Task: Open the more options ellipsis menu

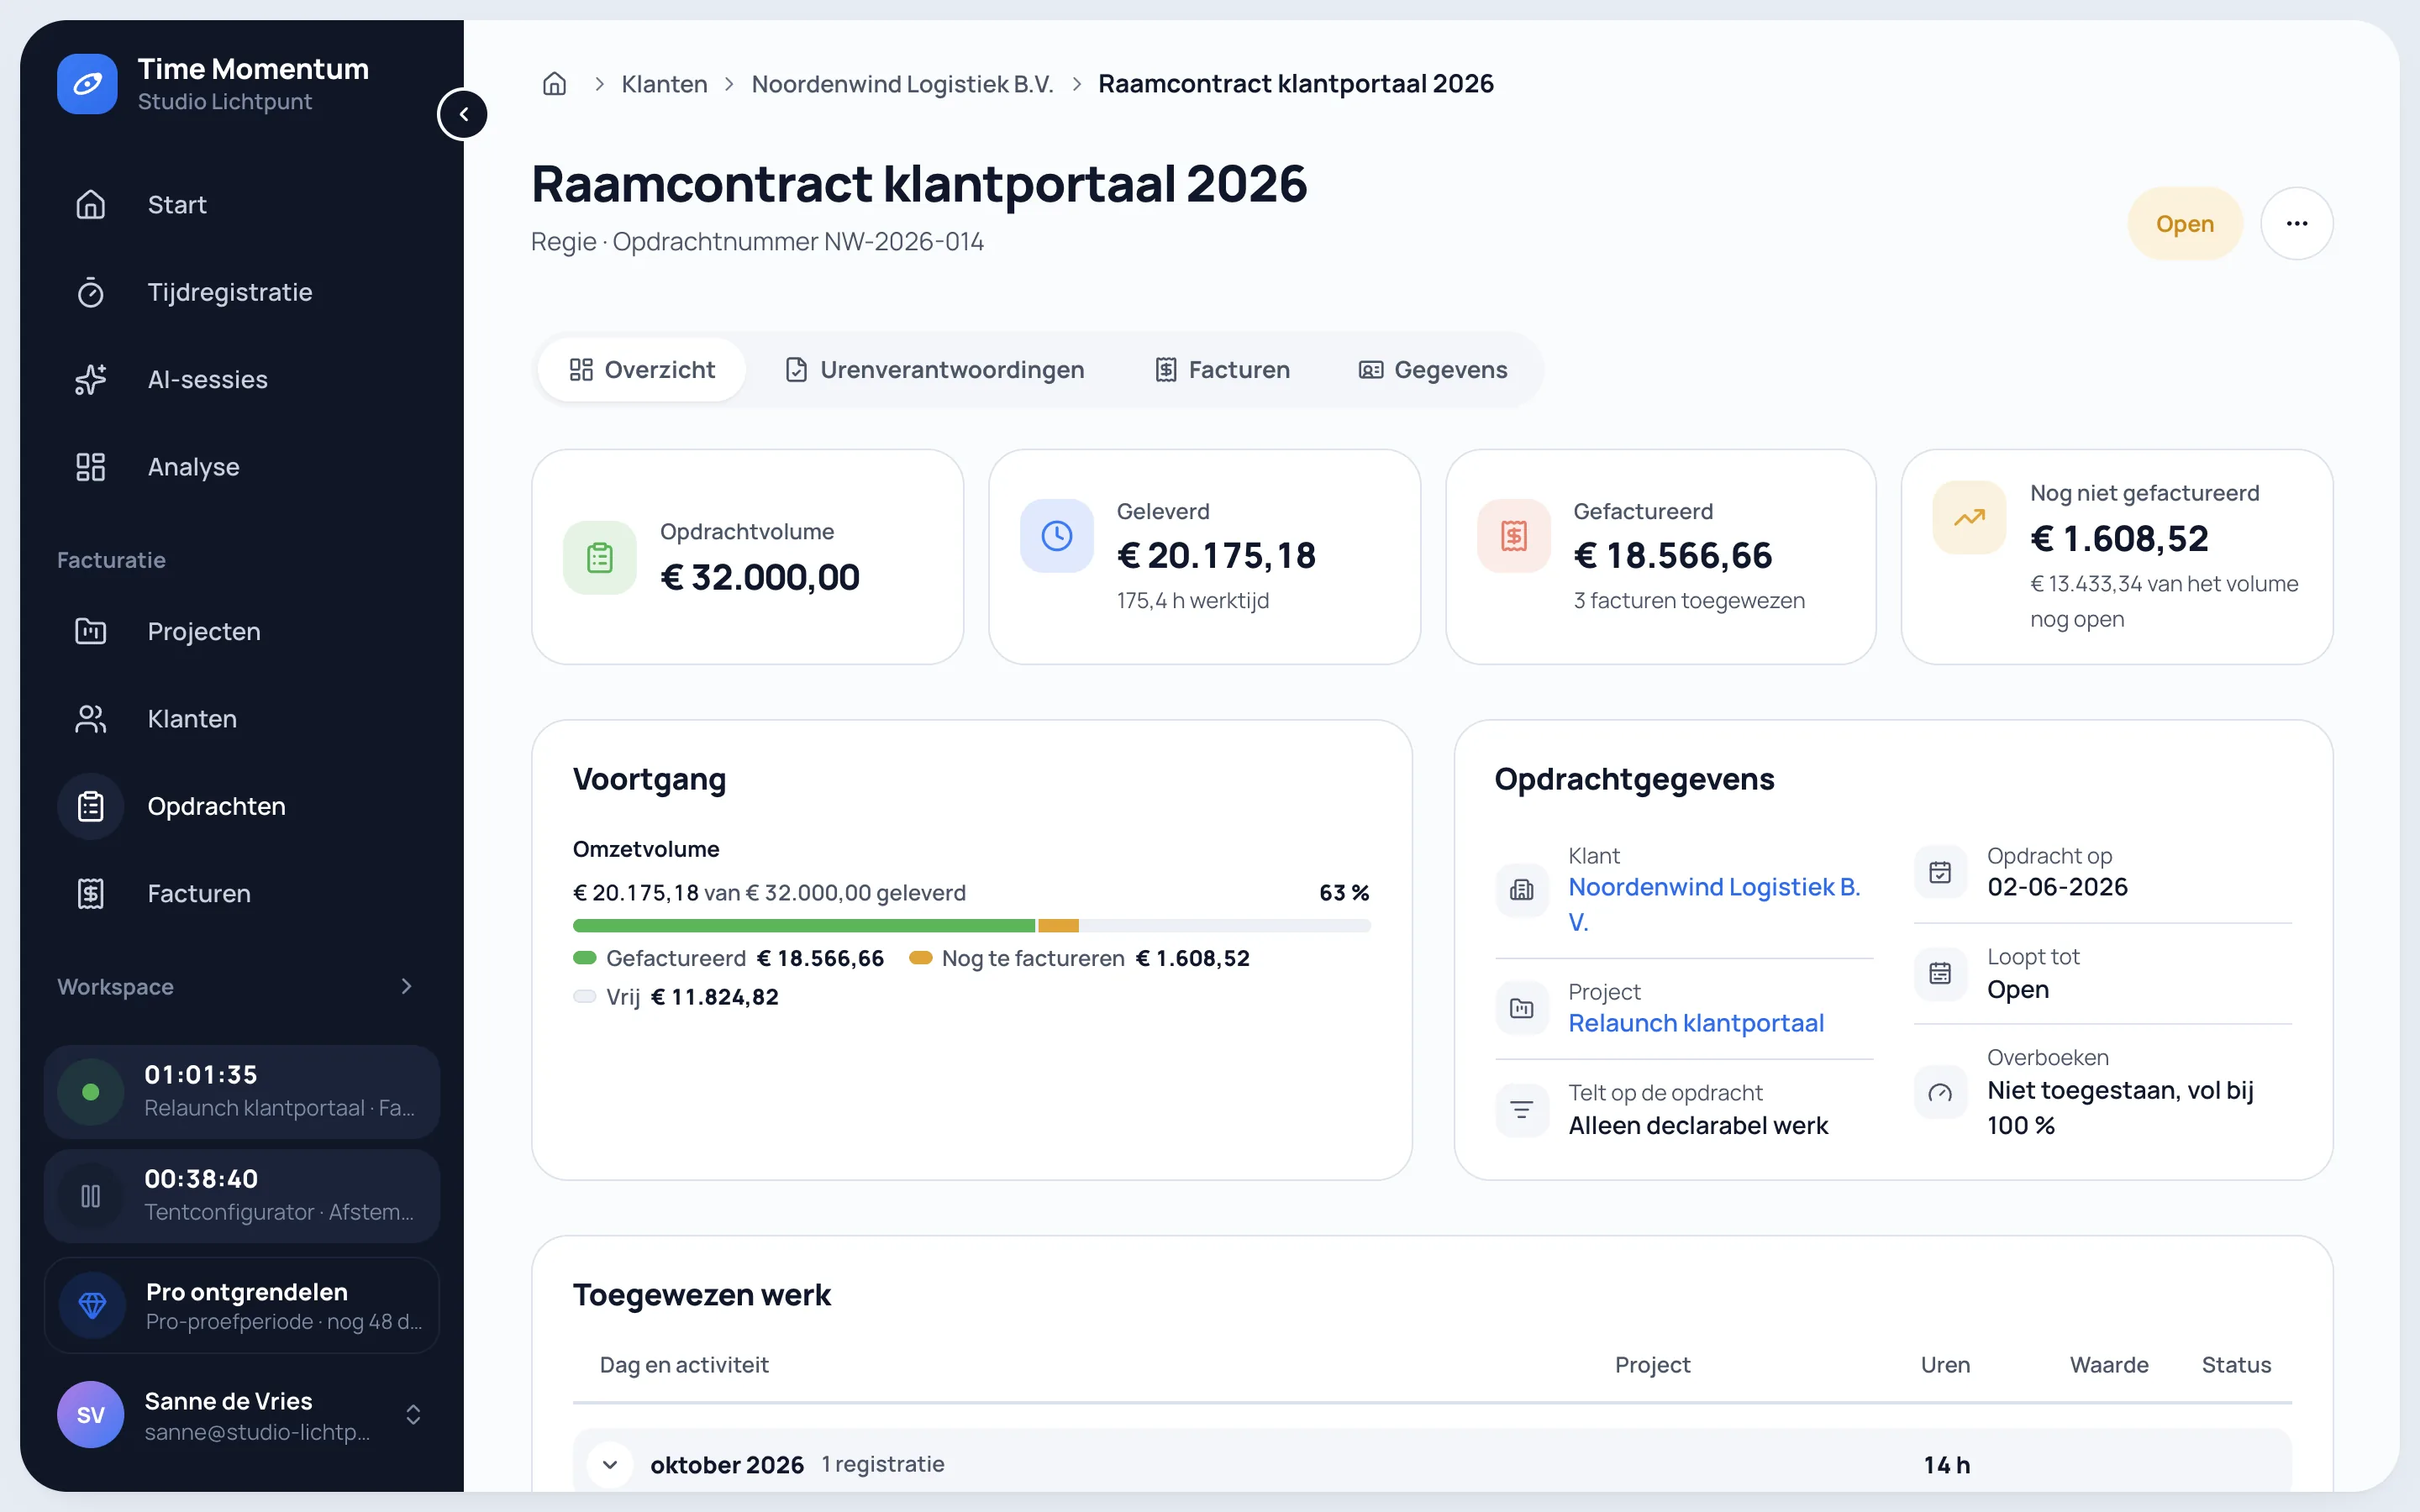Action: point(2297,223)
